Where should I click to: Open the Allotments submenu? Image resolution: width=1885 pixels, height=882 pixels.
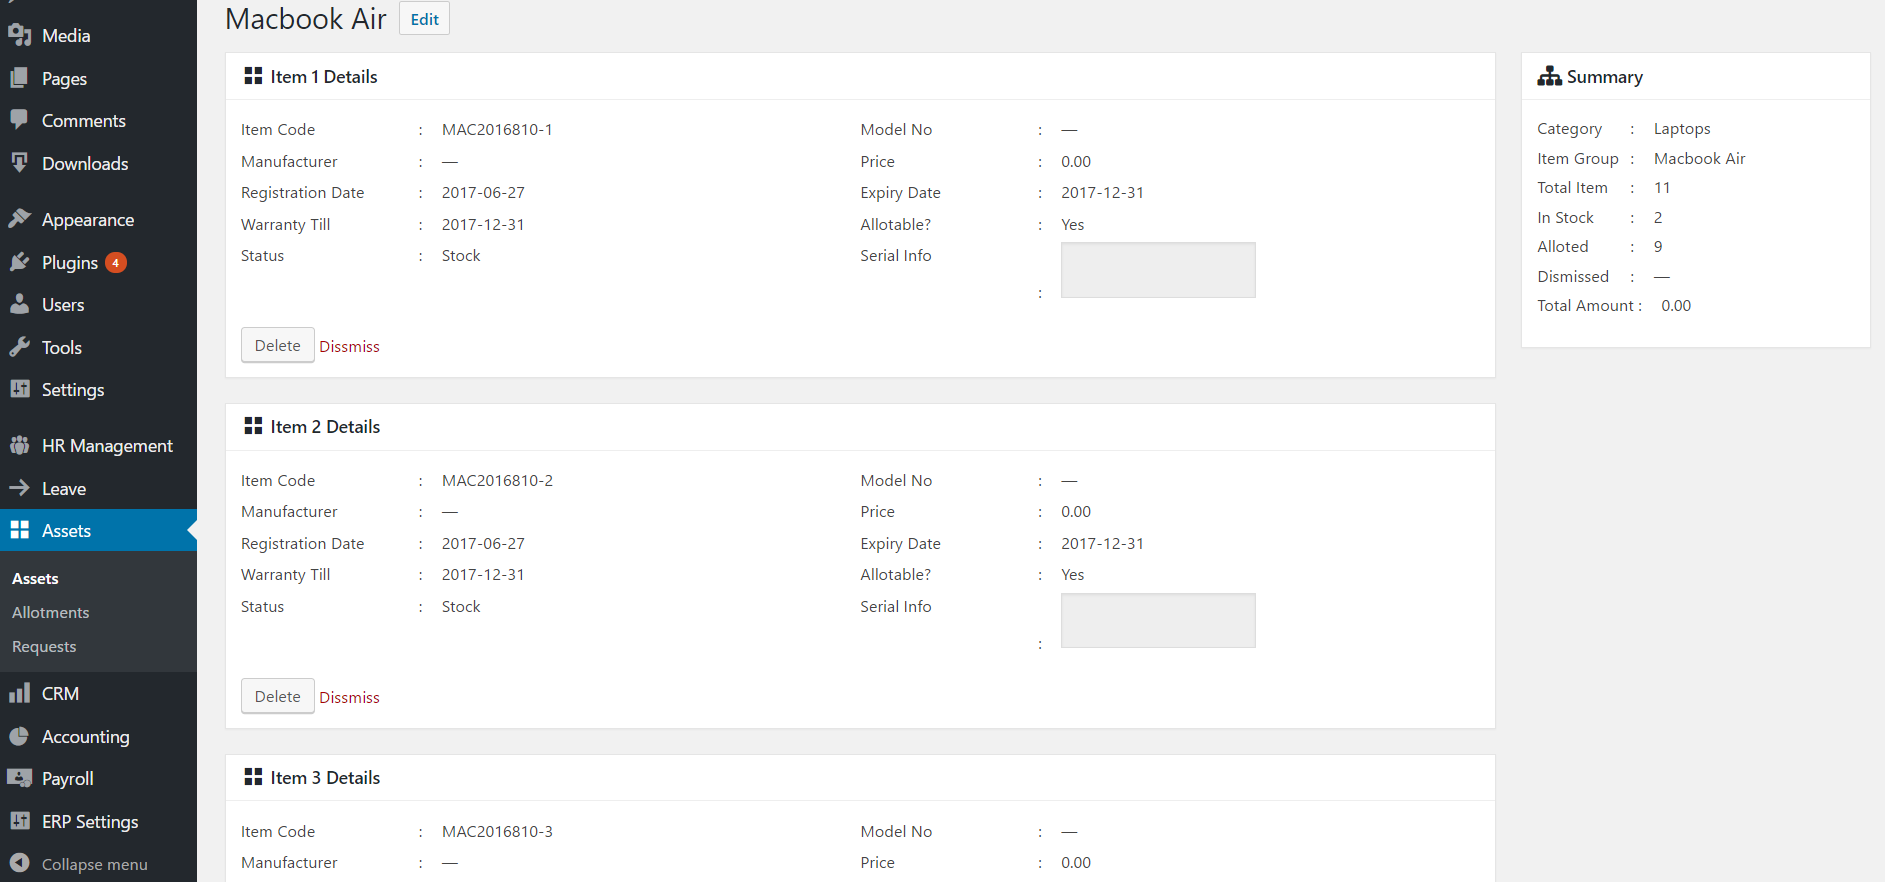click(50, 612)
